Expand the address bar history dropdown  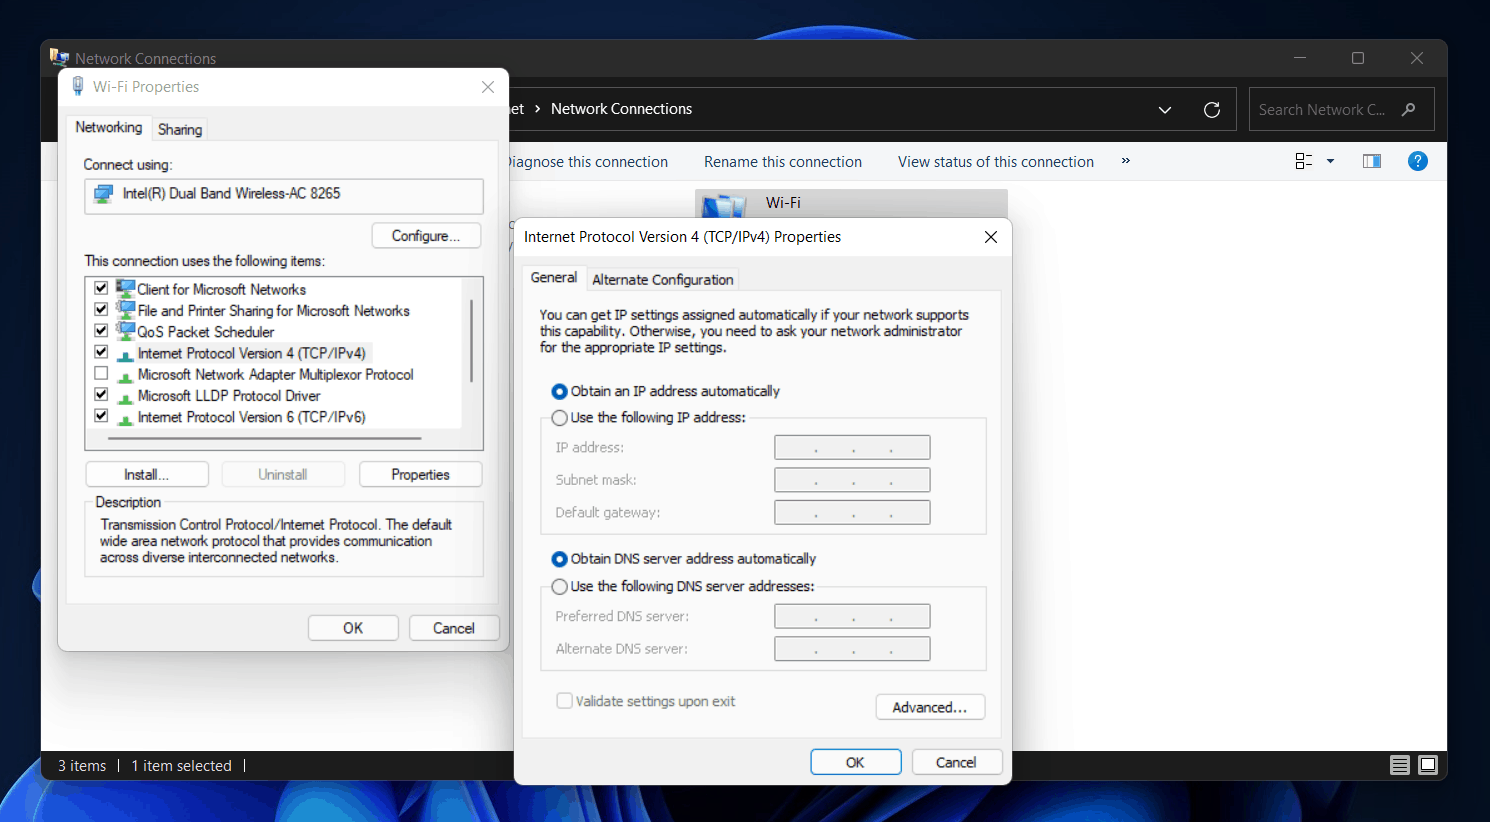coord(1164,110)
